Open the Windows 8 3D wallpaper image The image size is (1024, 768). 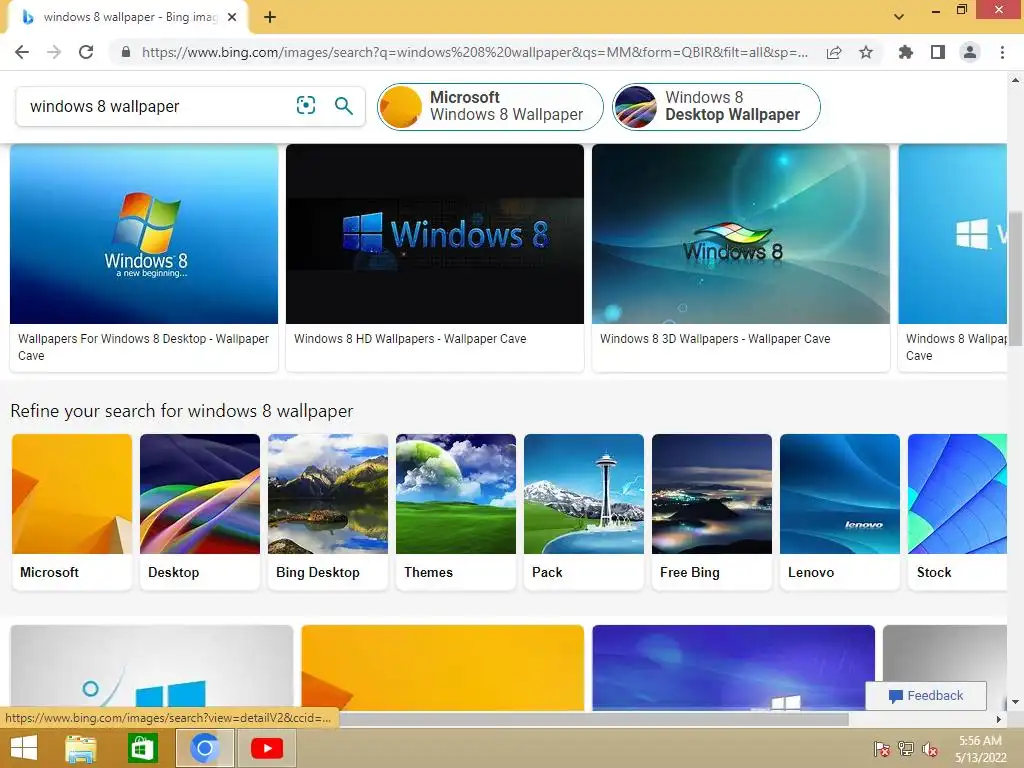(741, 234)
